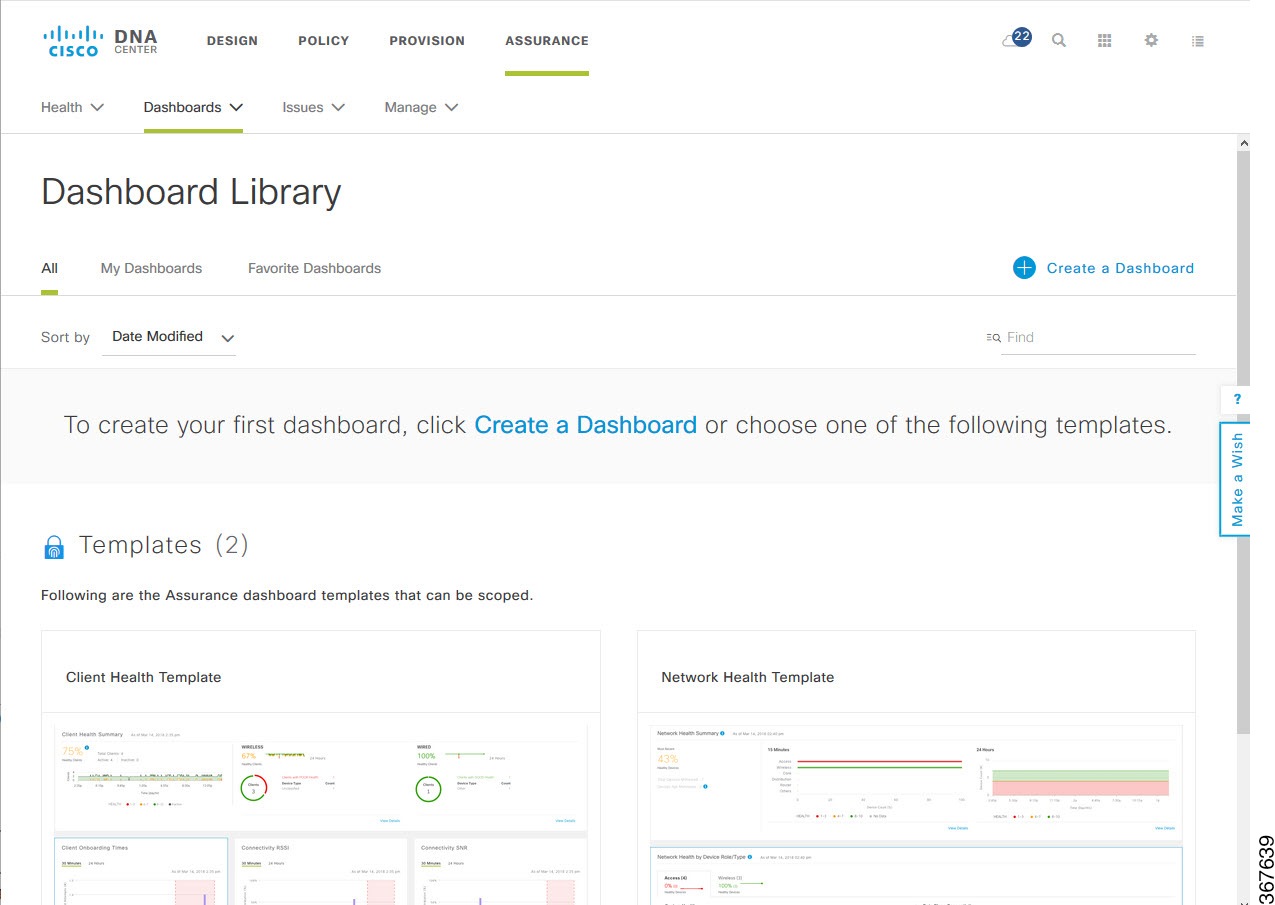1275x905 pixels.
Task: Open the cloud notifications icon with badge 22
Action: pos(1016,39)
